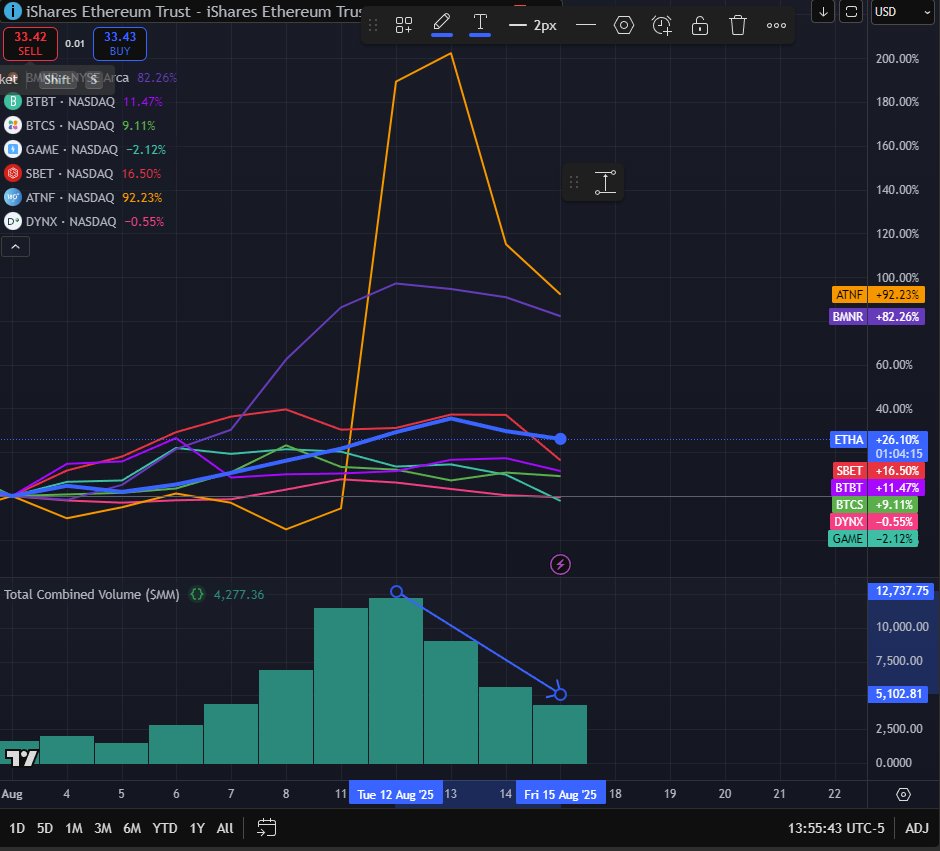Click Total Combined Volume indicator title
Screen dimensions: 940x851
[92, 595]
